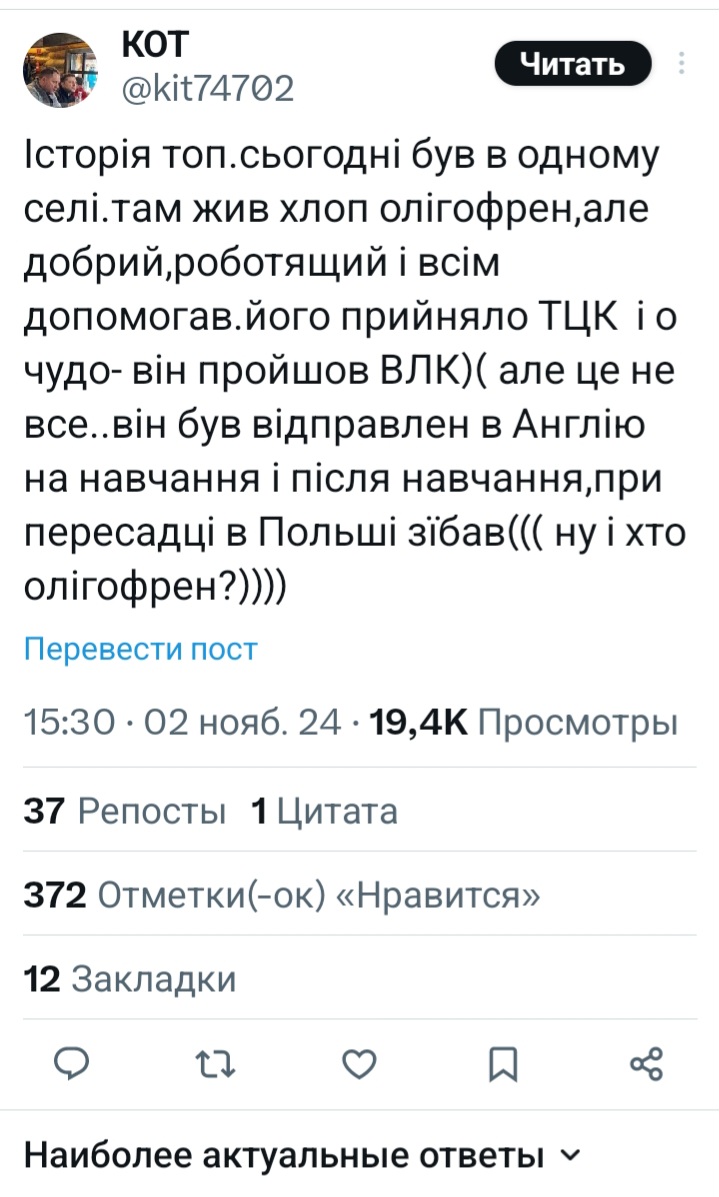Screen dimensions: 719x1197
Task: Open the KOT profile avatar
Action: 60,68
